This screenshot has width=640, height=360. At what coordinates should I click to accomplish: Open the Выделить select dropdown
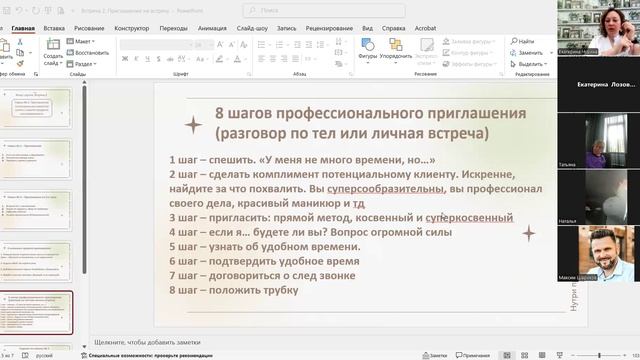pos(529,64)
